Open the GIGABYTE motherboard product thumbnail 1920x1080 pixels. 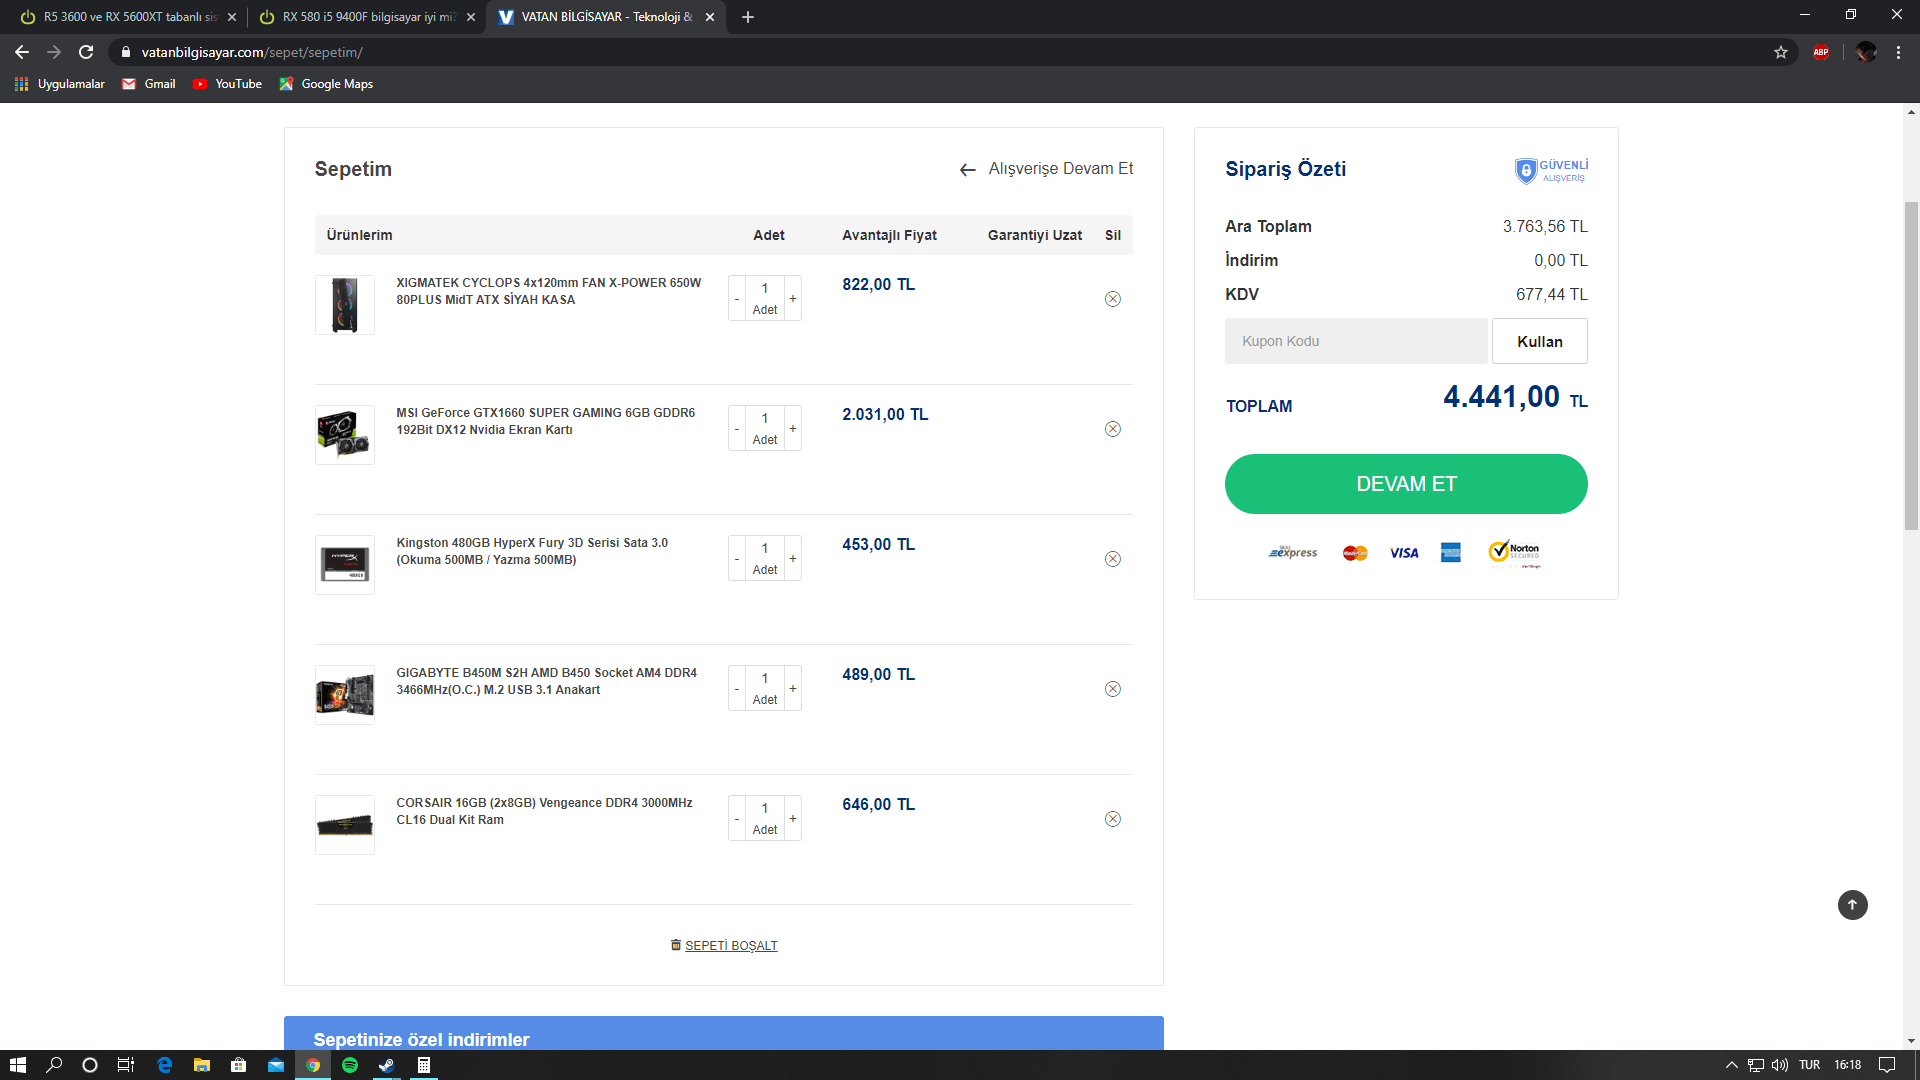point(345,695)
